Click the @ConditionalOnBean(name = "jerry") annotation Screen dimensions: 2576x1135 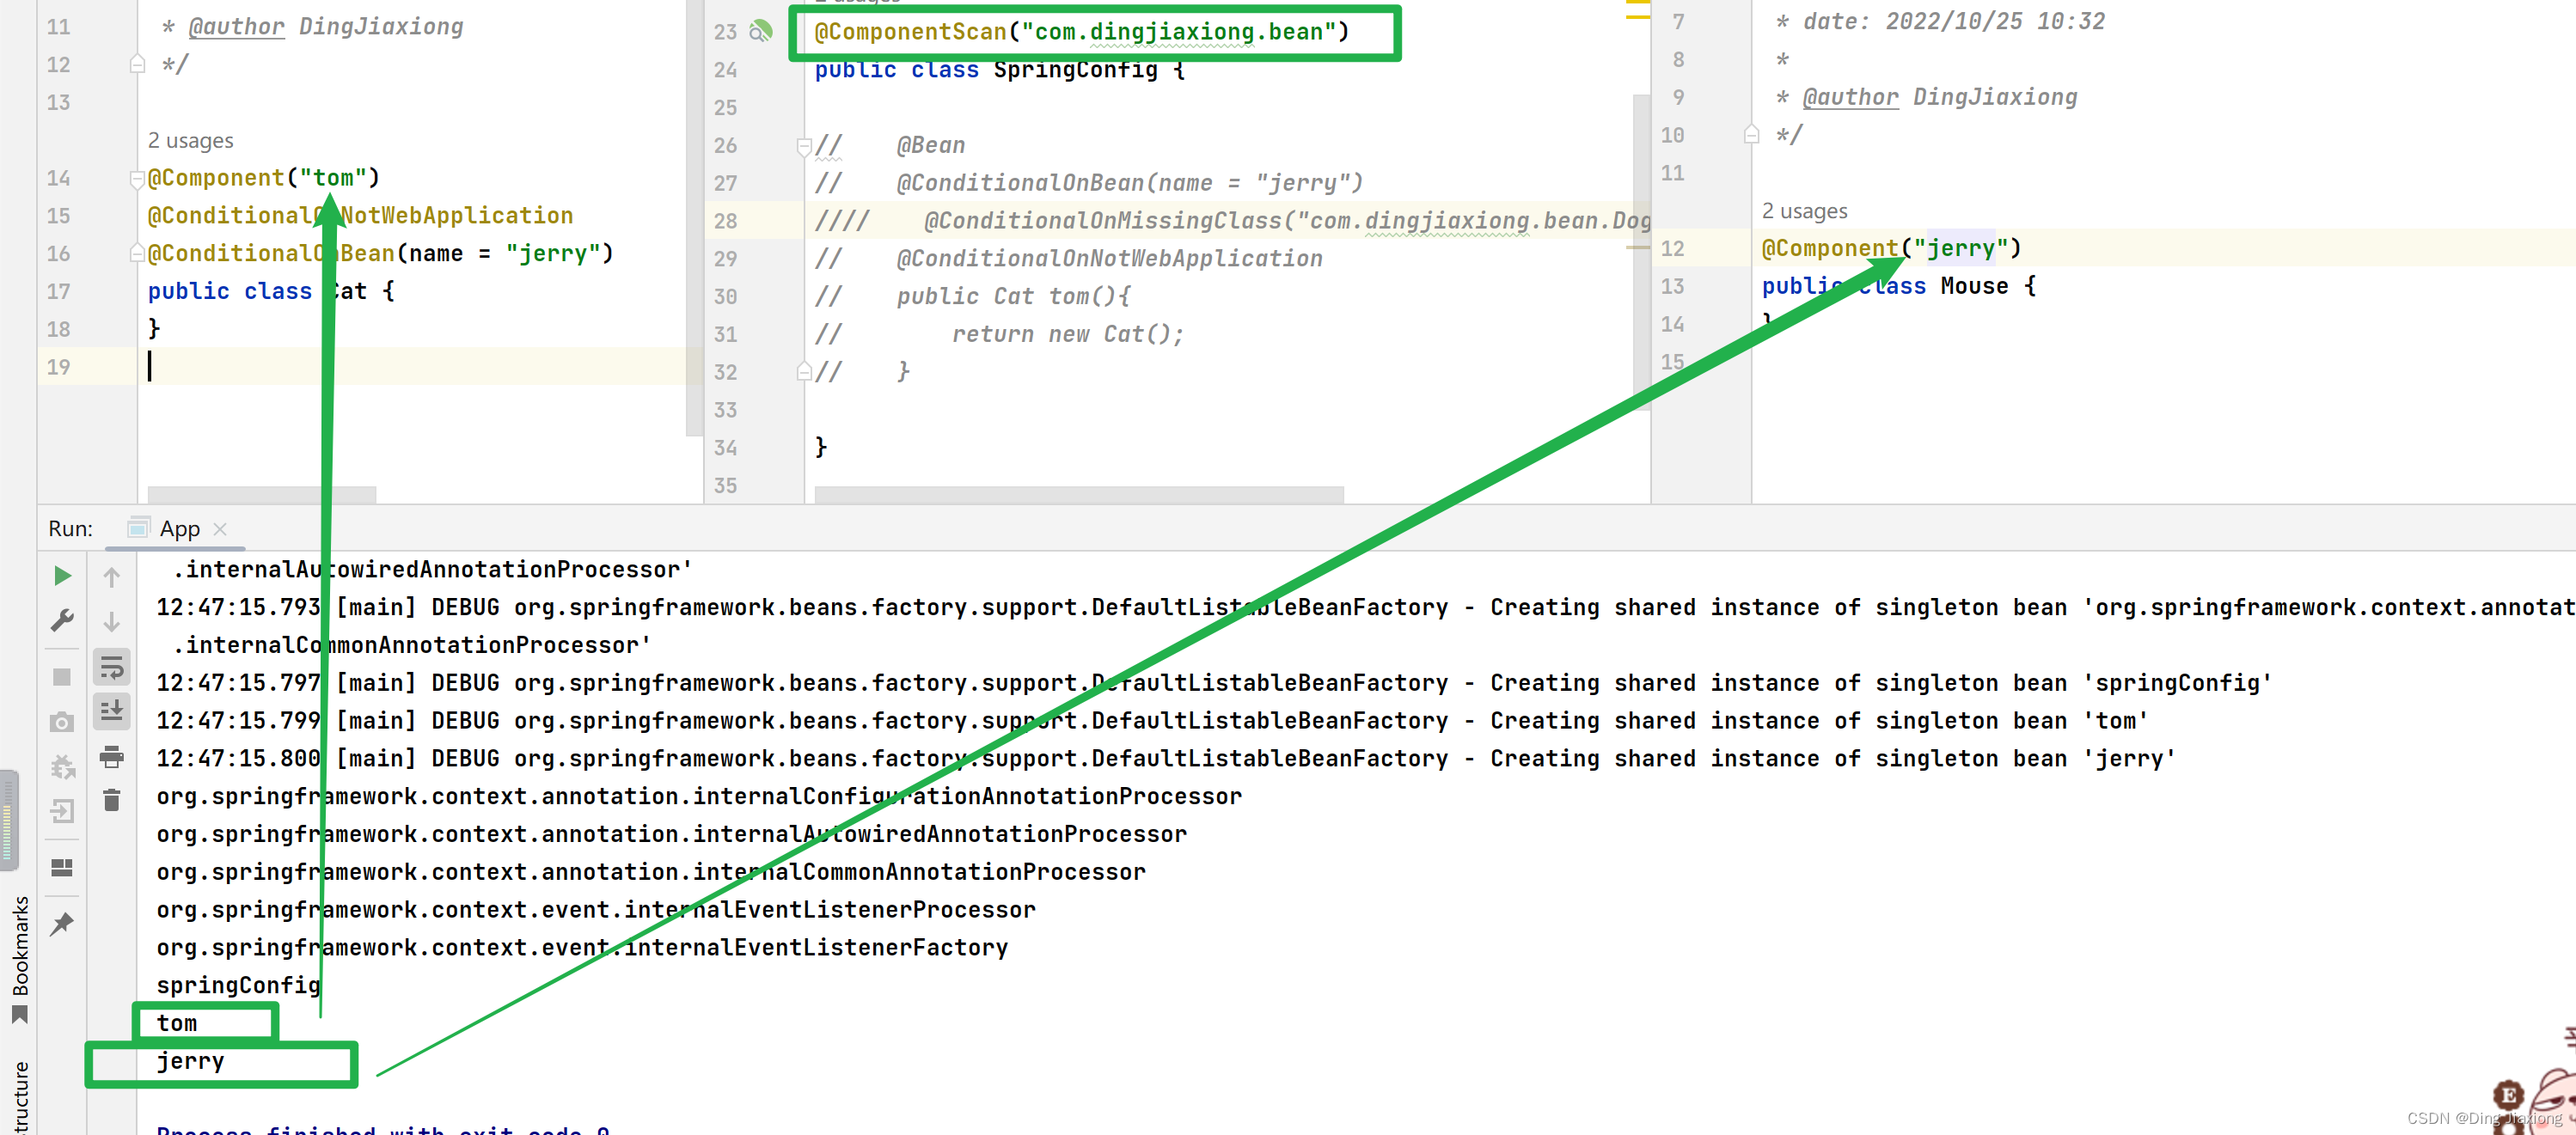[380, 254]
